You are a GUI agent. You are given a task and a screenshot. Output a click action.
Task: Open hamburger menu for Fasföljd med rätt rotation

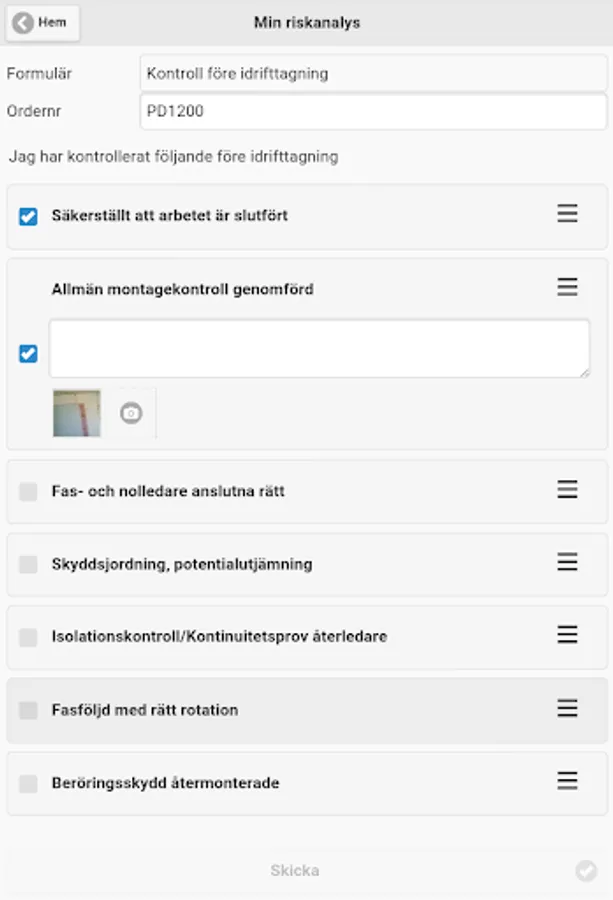567,709
